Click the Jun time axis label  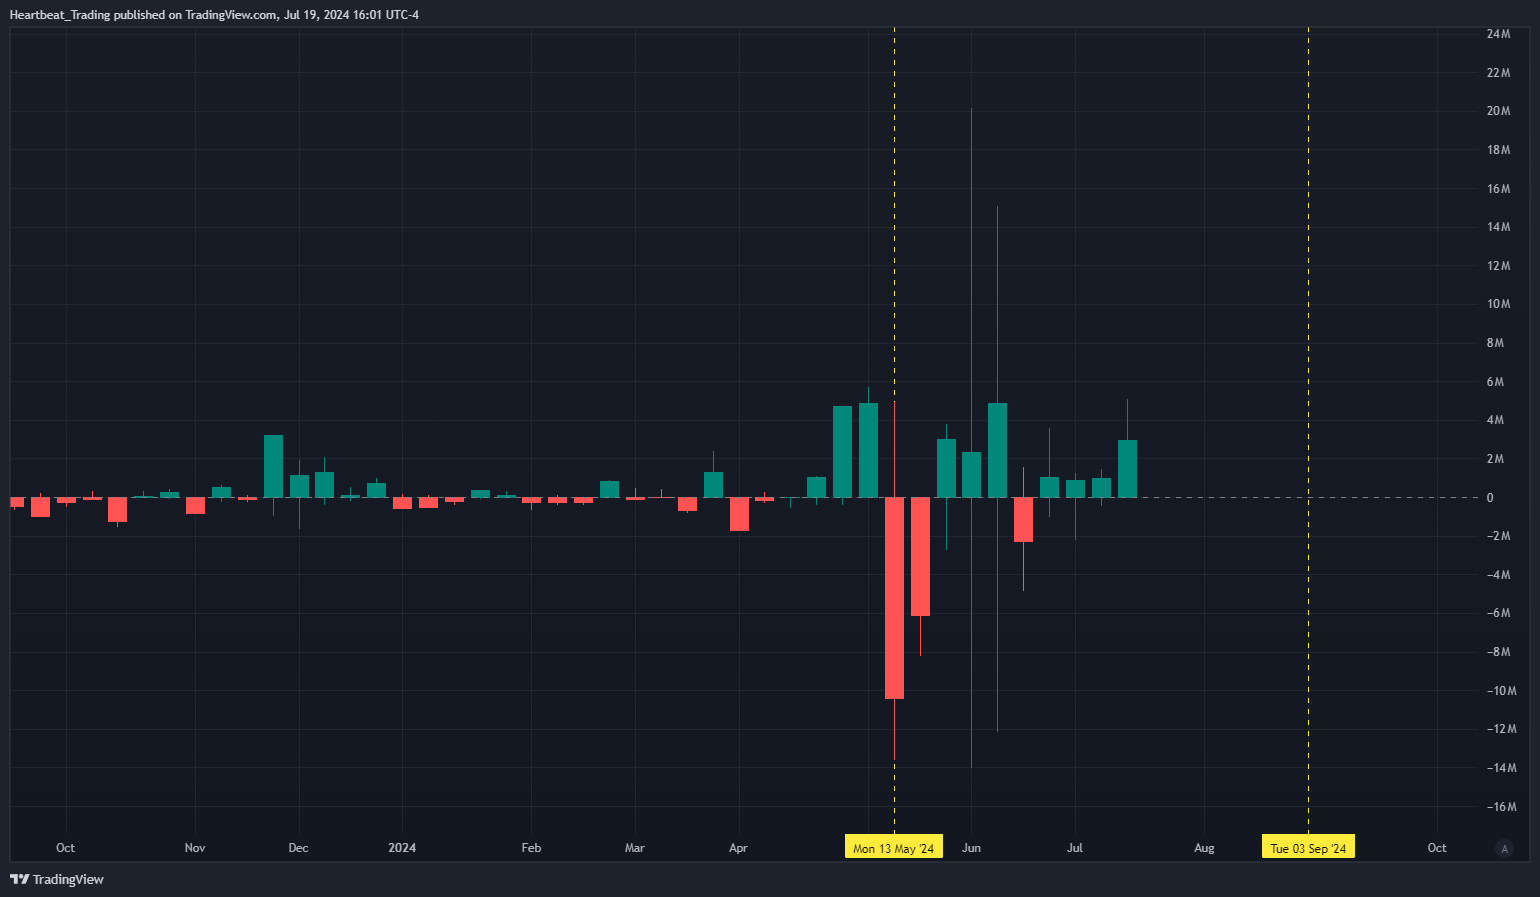(971, 848)
